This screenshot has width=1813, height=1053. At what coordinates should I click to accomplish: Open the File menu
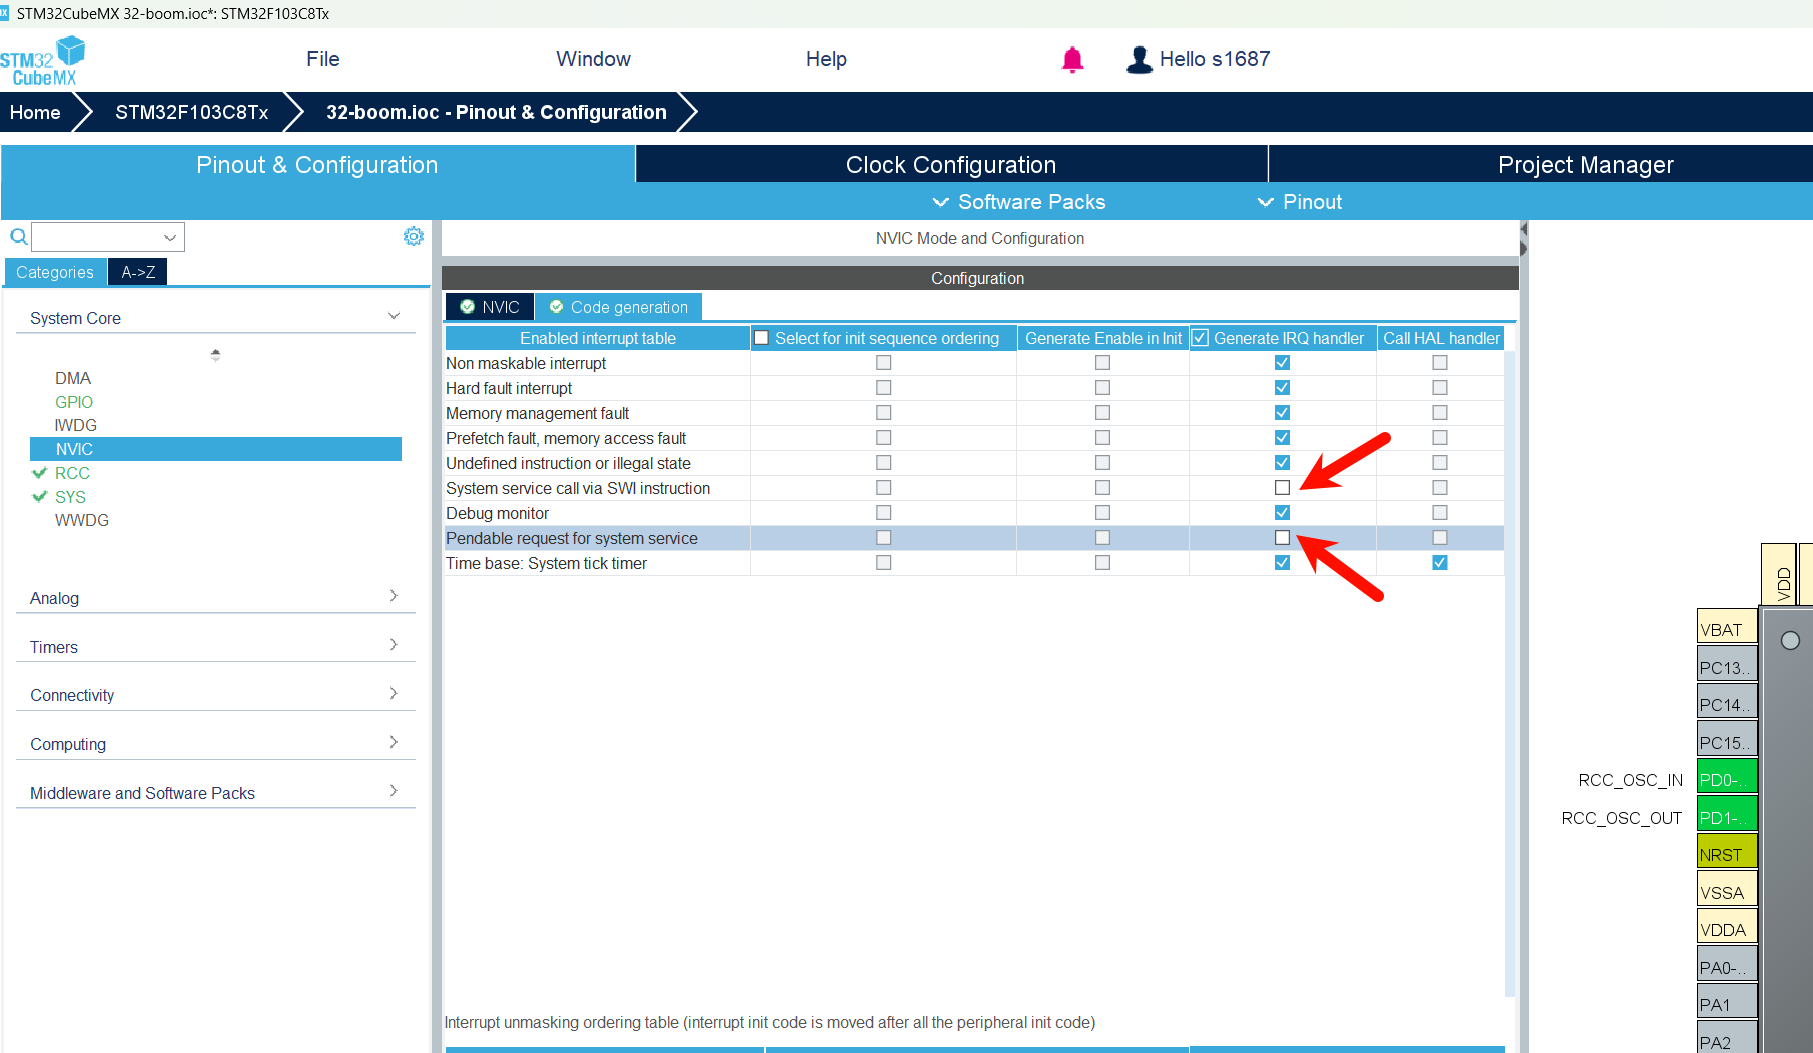coord(323,59)
